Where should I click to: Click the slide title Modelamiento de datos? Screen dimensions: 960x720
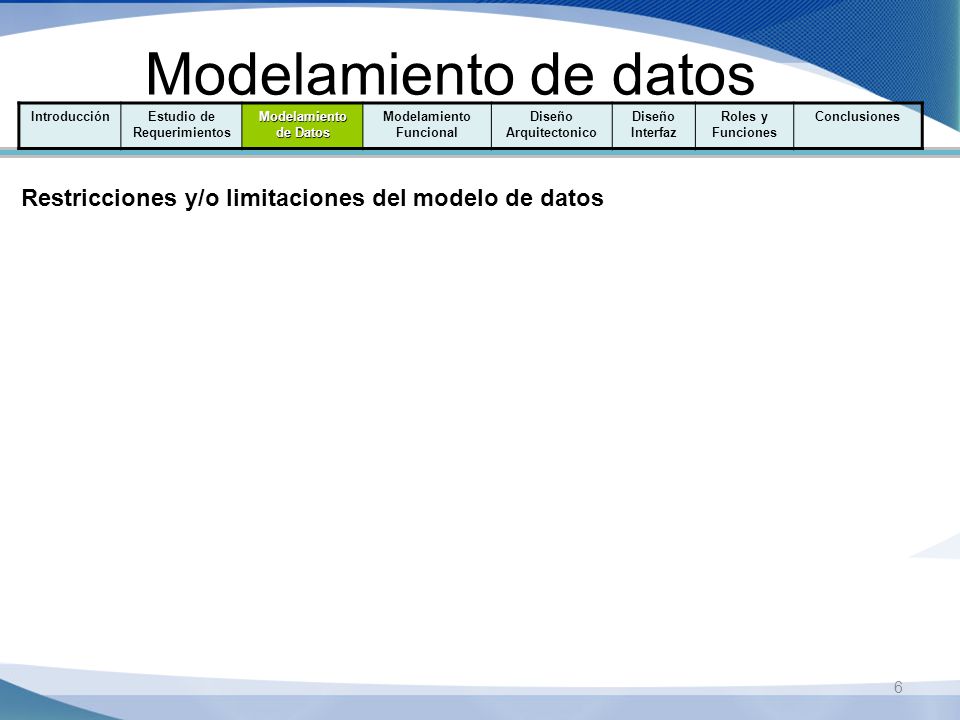(450, 74)
